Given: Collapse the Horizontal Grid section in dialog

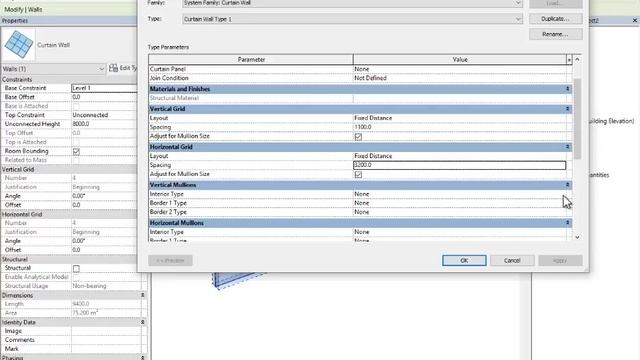Looking at the screenshot, I should coord(567,147).
